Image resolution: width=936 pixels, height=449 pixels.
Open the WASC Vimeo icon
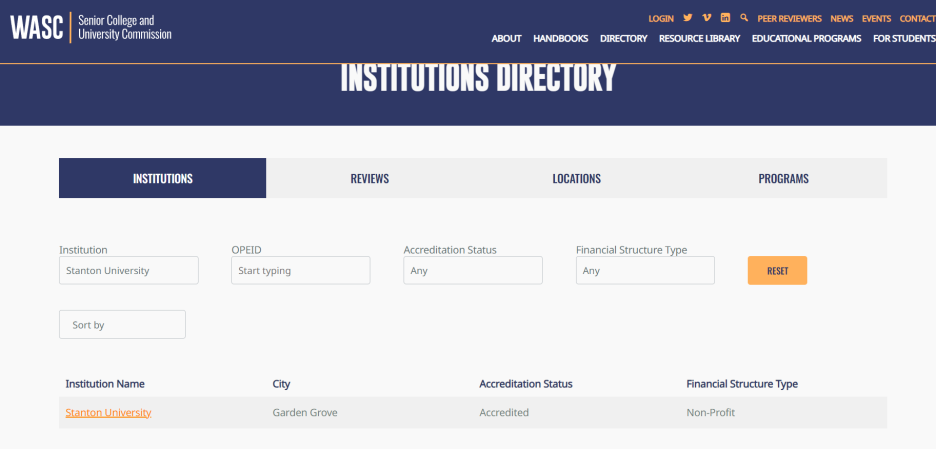point(707,17)
